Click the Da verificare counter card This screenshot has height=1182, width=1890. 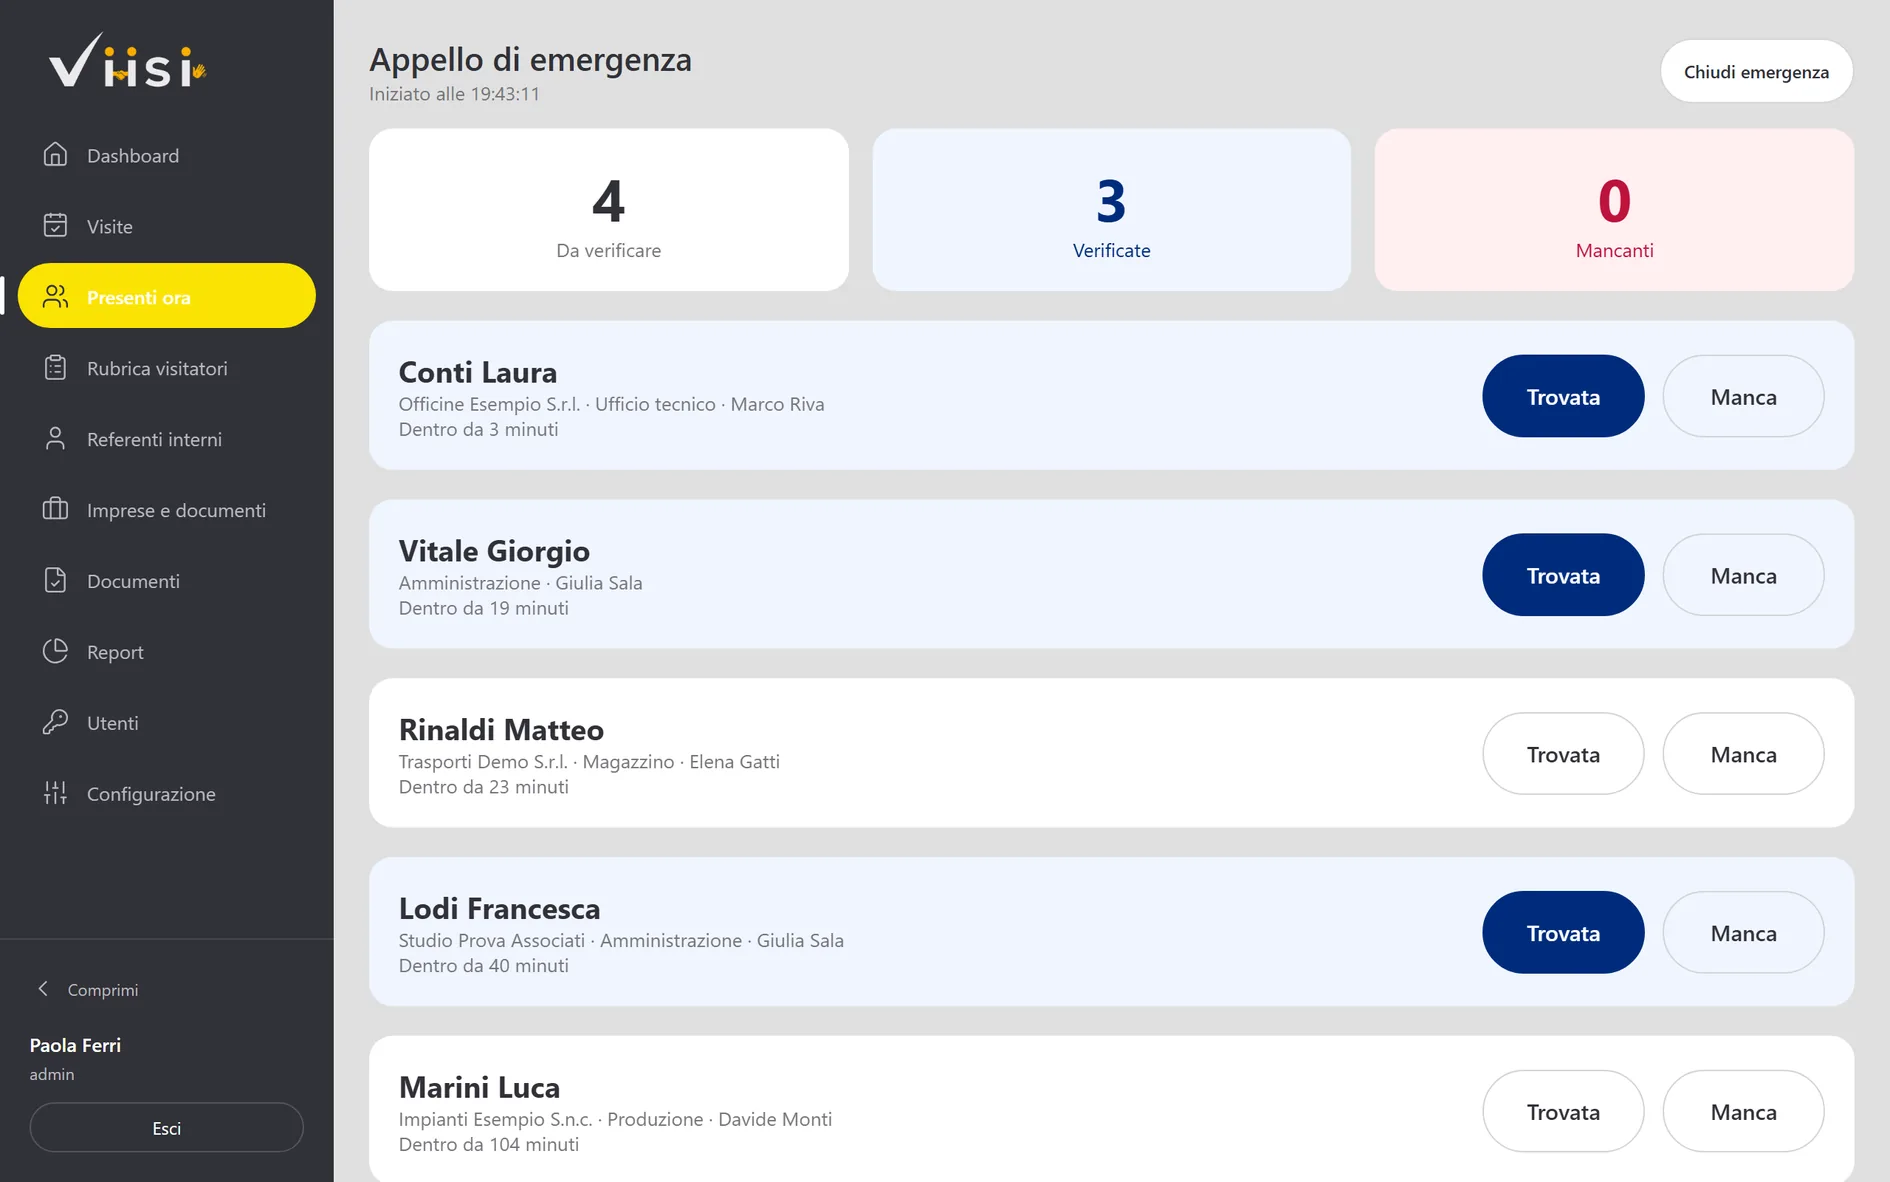(609, 210)
